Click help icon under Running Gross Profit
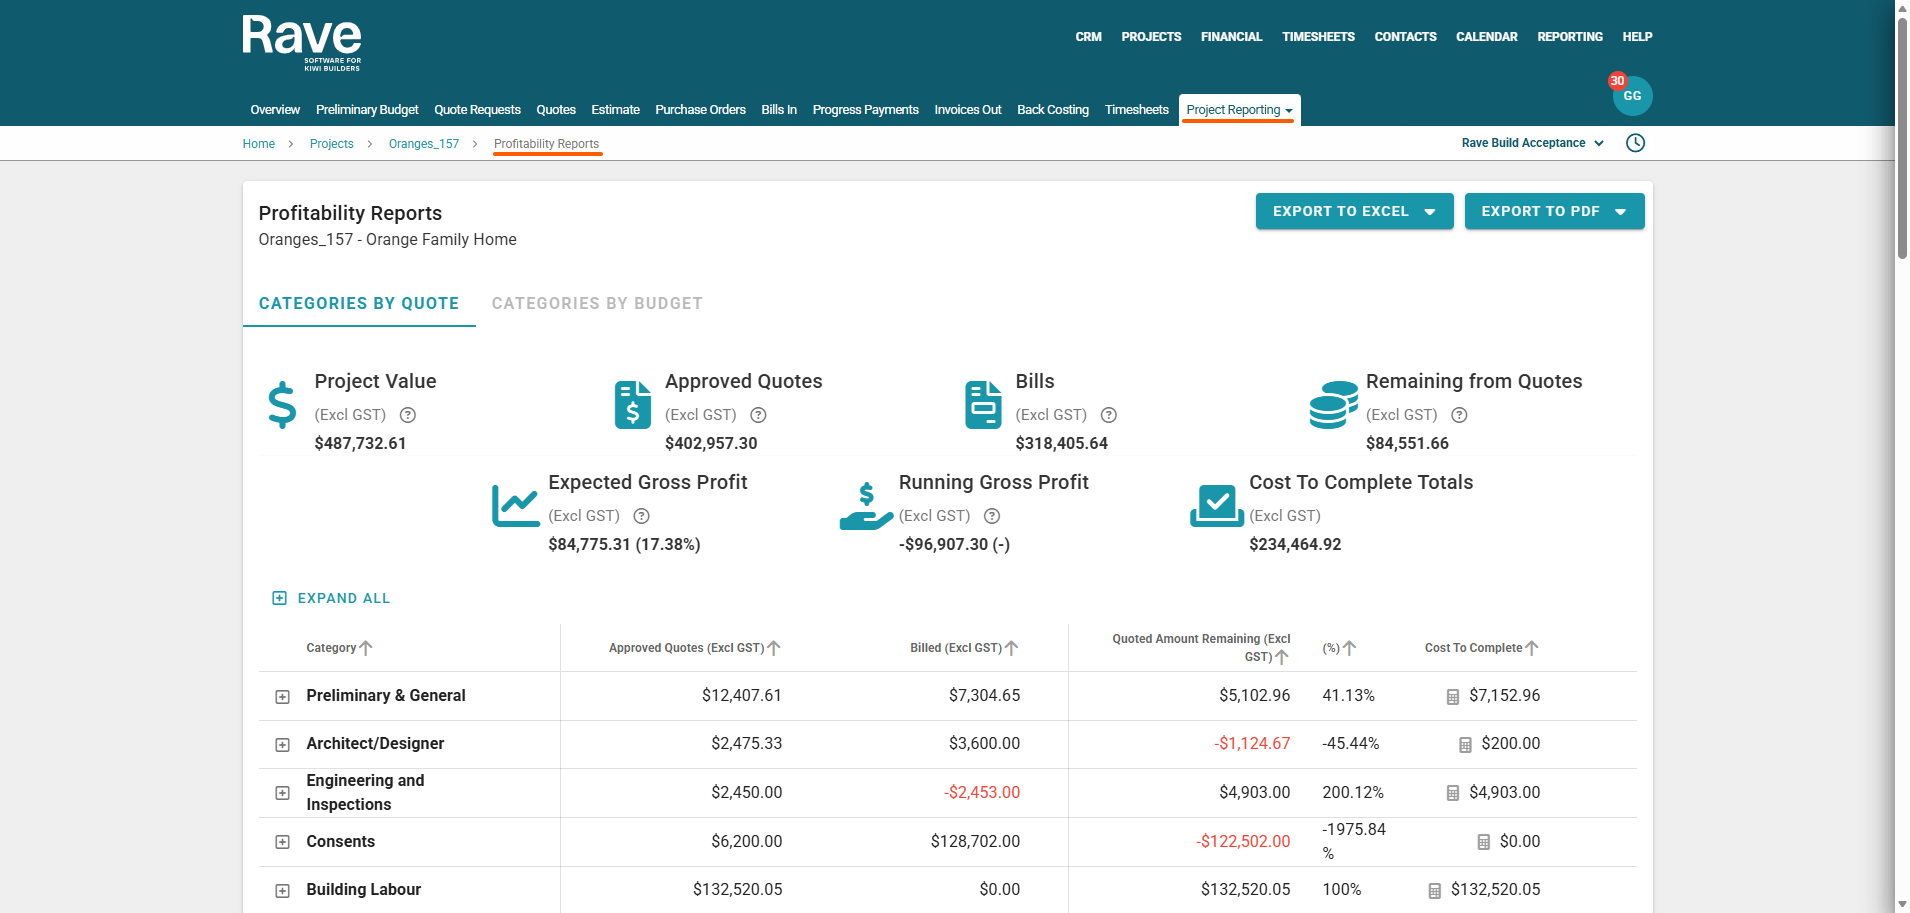The image size is (1910, 913). (992, 516)
